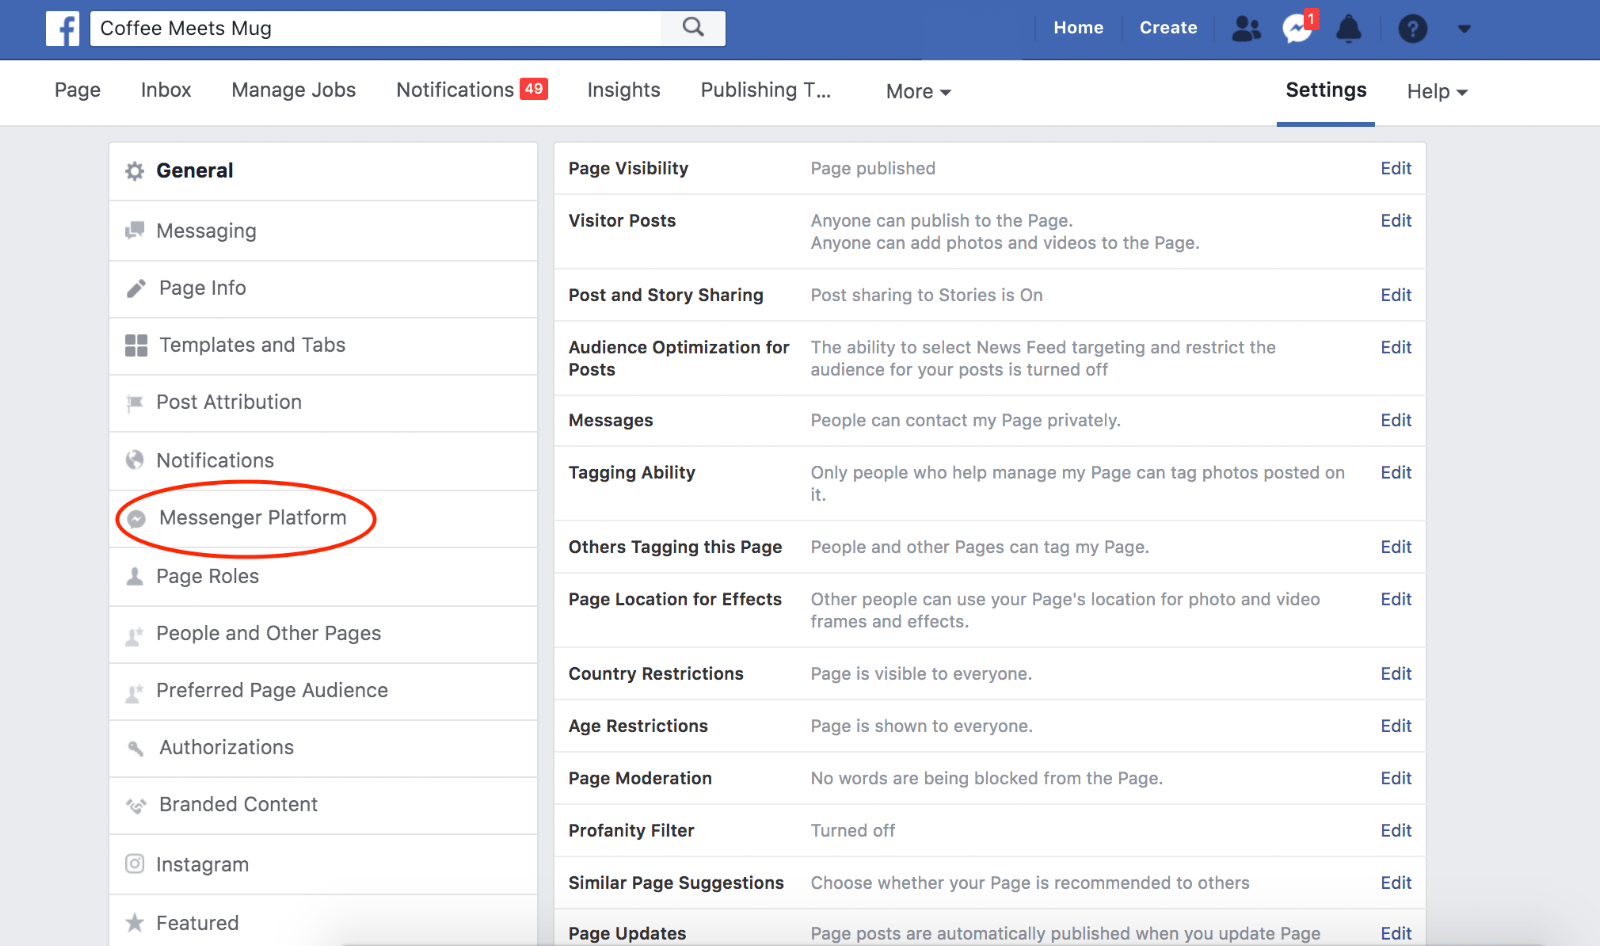This screenshot has height=946, width=1600.
Task: Edit the Age Restrictions setting
Action: [x=1396, y=726]
